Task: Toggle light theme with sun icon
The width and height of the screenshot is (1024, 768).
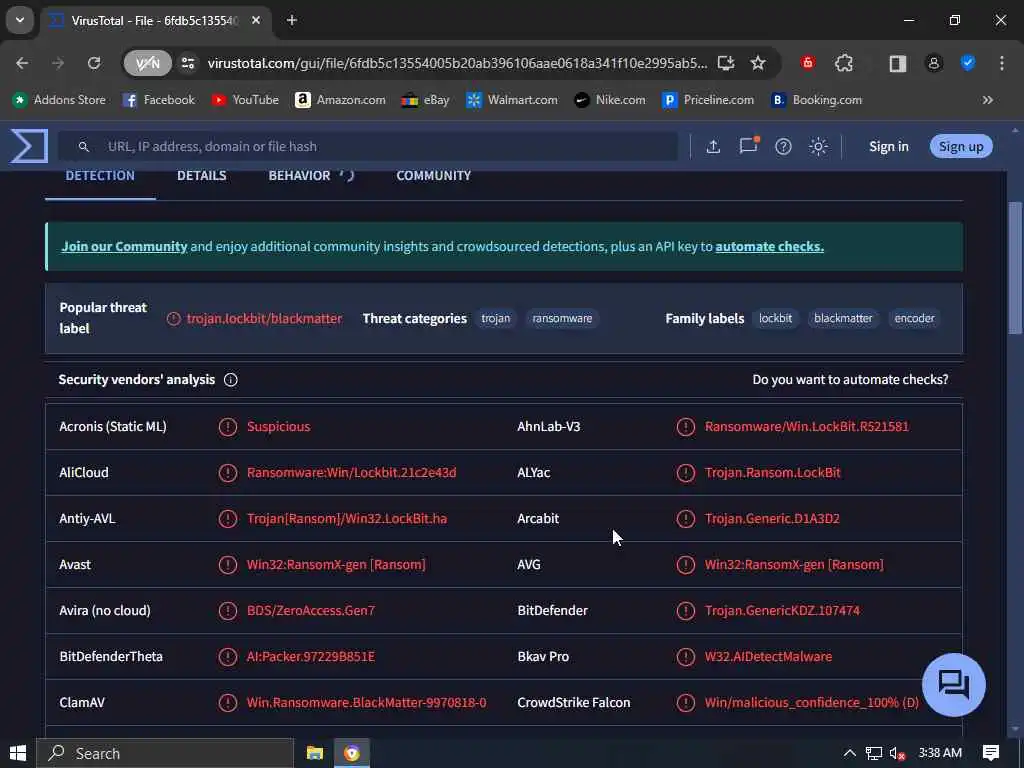Action: (x=818, y=146)
